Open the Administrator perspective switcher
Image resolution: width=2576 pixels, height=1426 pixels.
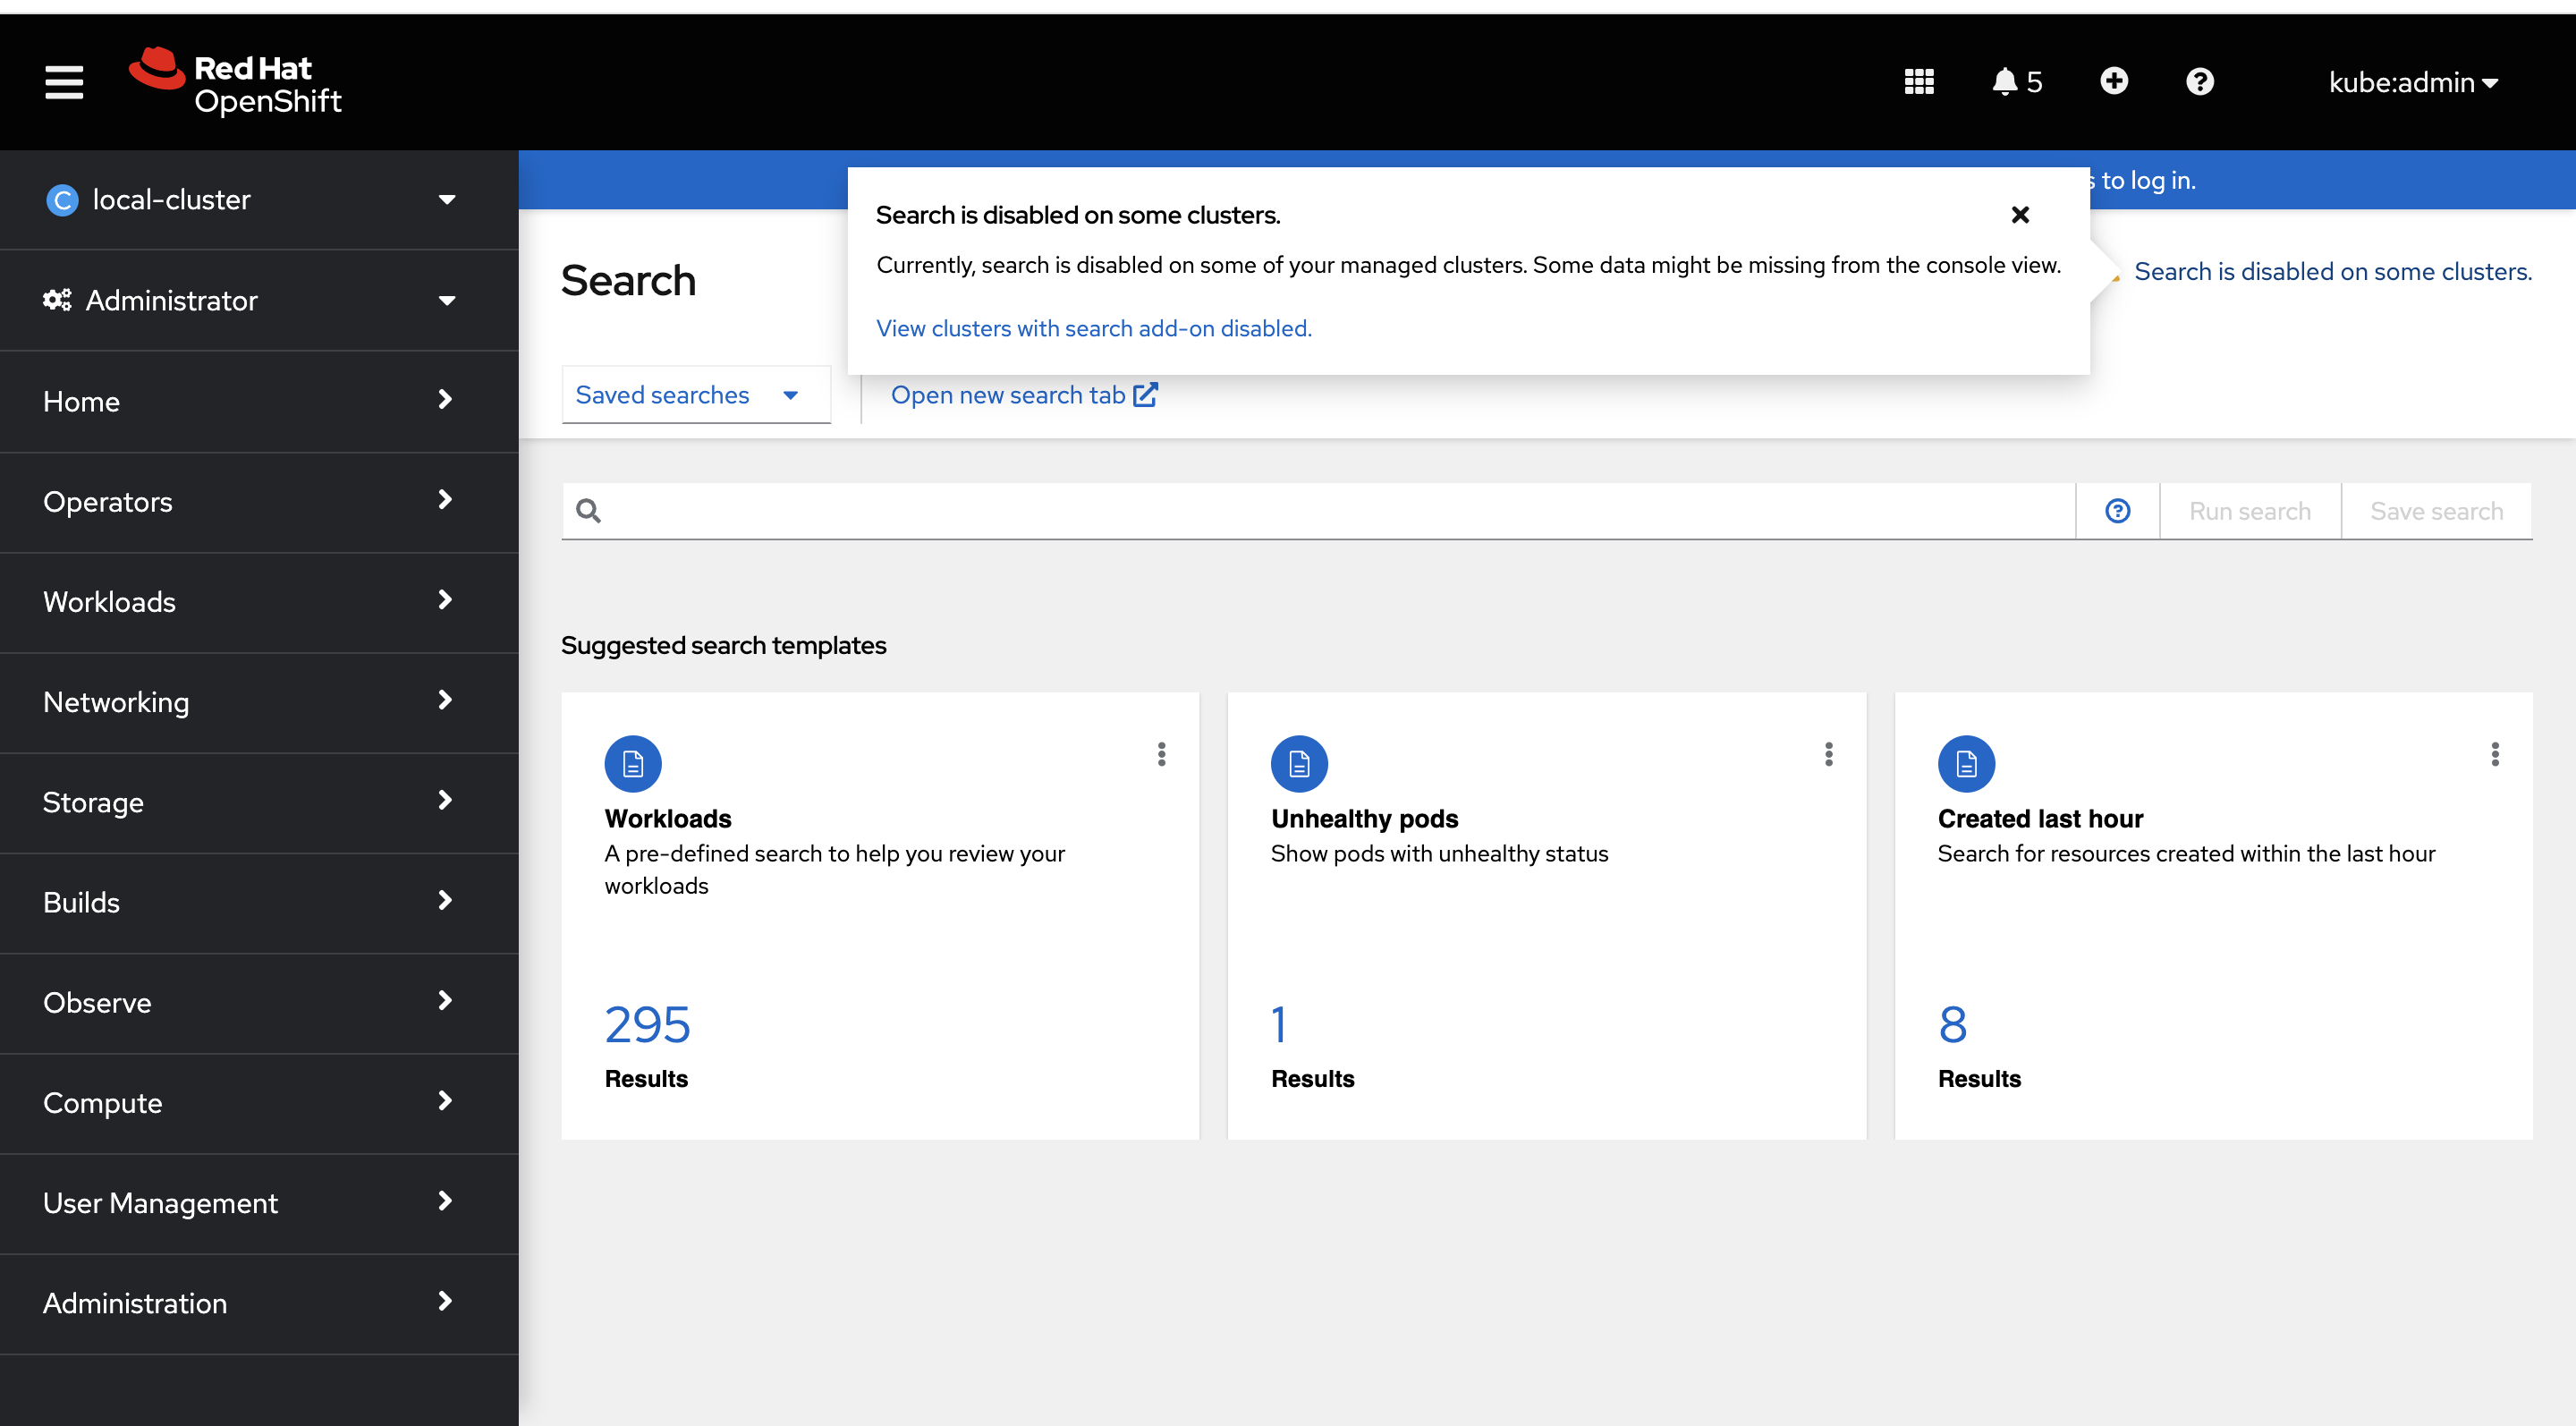(x=250, y=300)
